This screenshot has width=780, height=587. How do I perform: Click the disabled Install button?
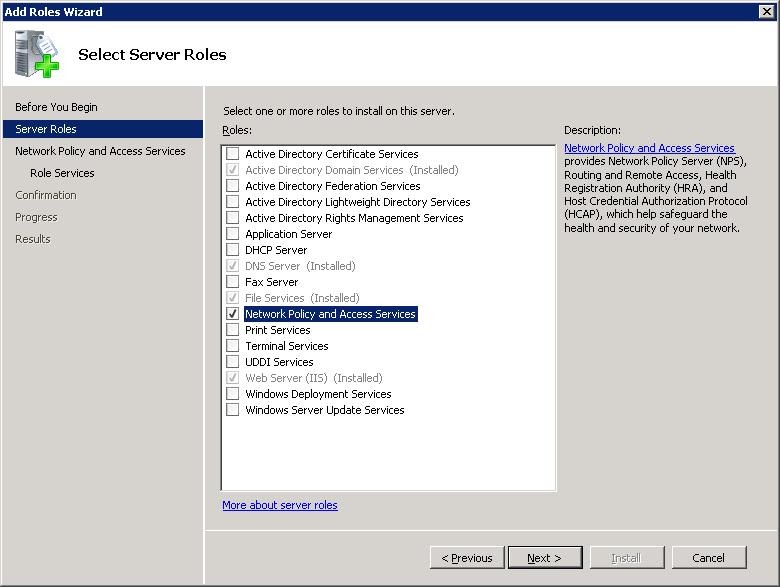click(627, 558)
